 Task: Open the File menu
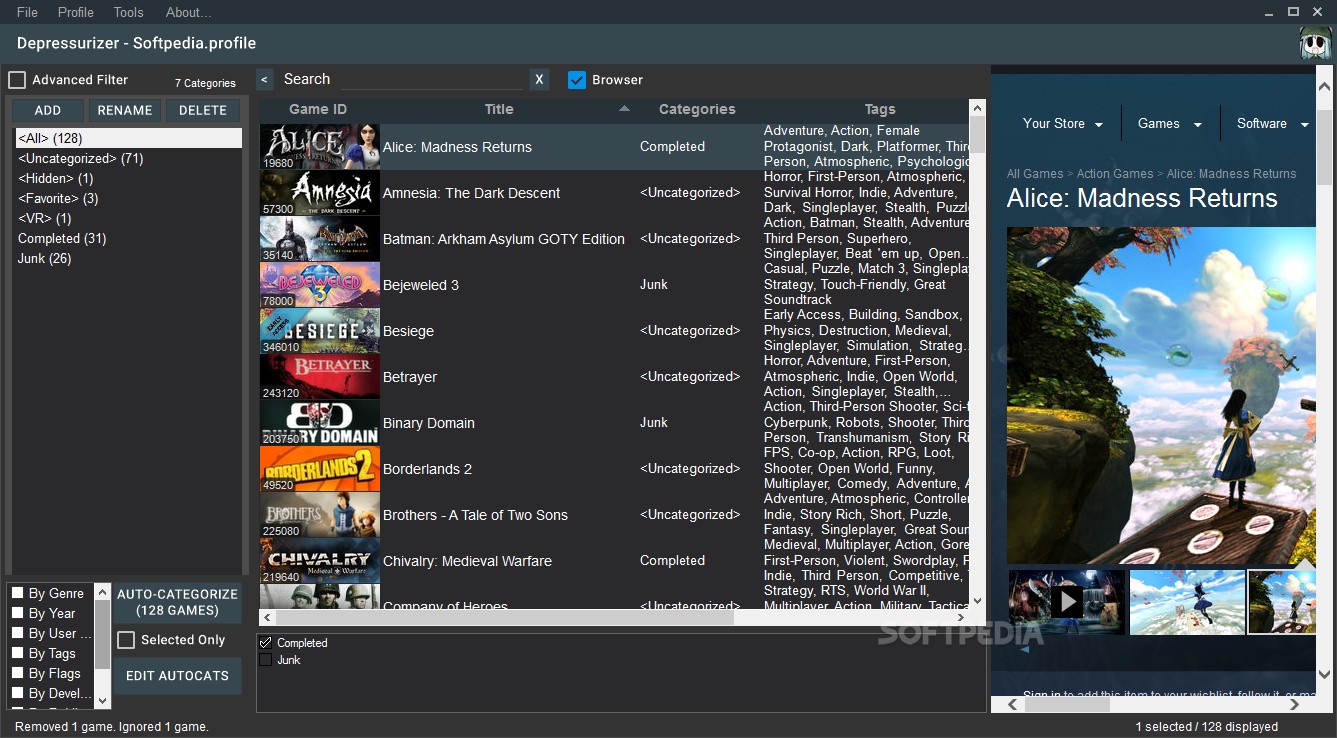tap(27, 12)
